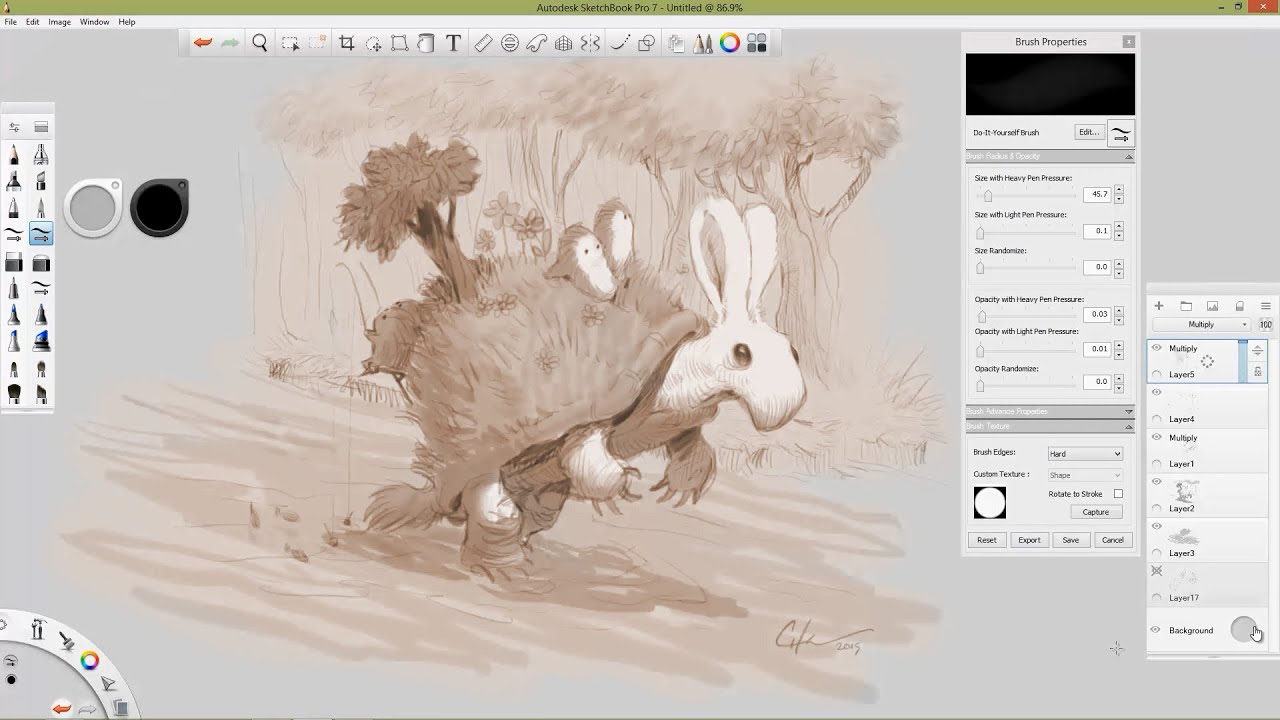Select the rectangular Selection tool
Image resolution: width=1280 pixels, height=720 pixels.
[290, 43]
